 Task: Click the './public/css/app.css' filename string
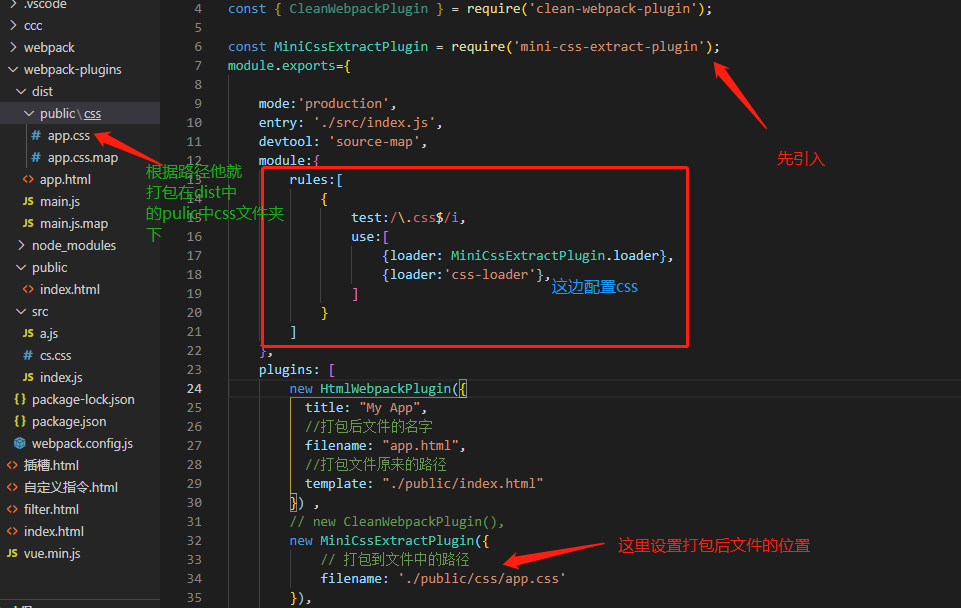point(482,579)
